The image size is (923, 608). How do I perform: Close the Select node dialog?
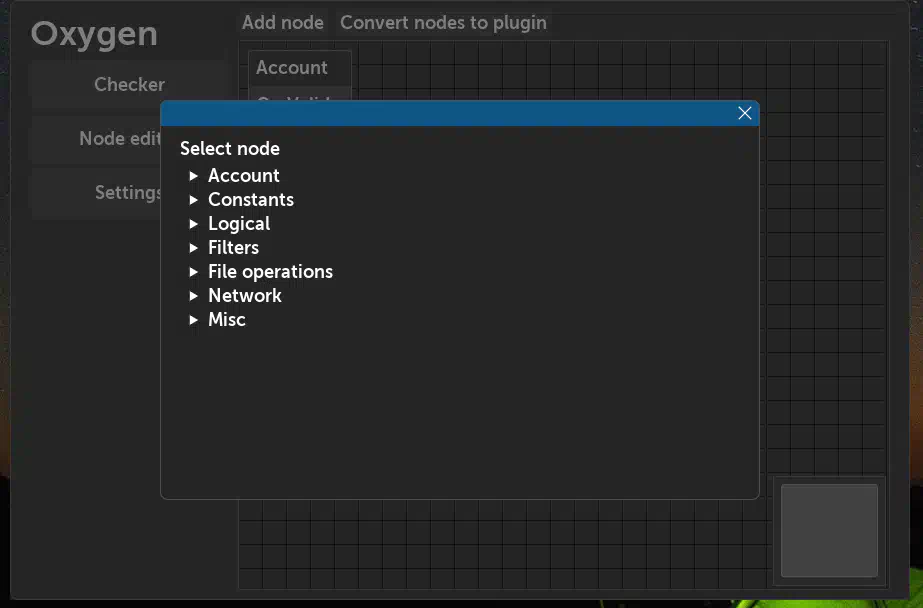coord(744,113)
